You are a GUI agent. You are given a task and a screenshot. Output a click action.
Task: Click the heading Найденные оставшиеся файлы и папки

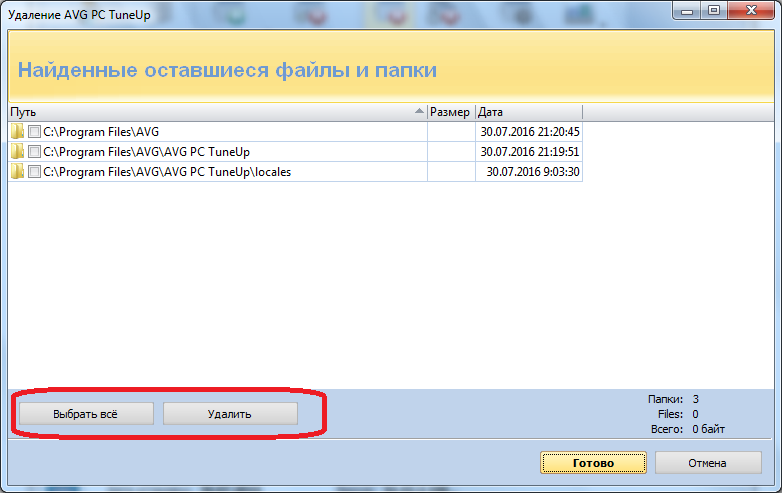click(x=227, y=70)
